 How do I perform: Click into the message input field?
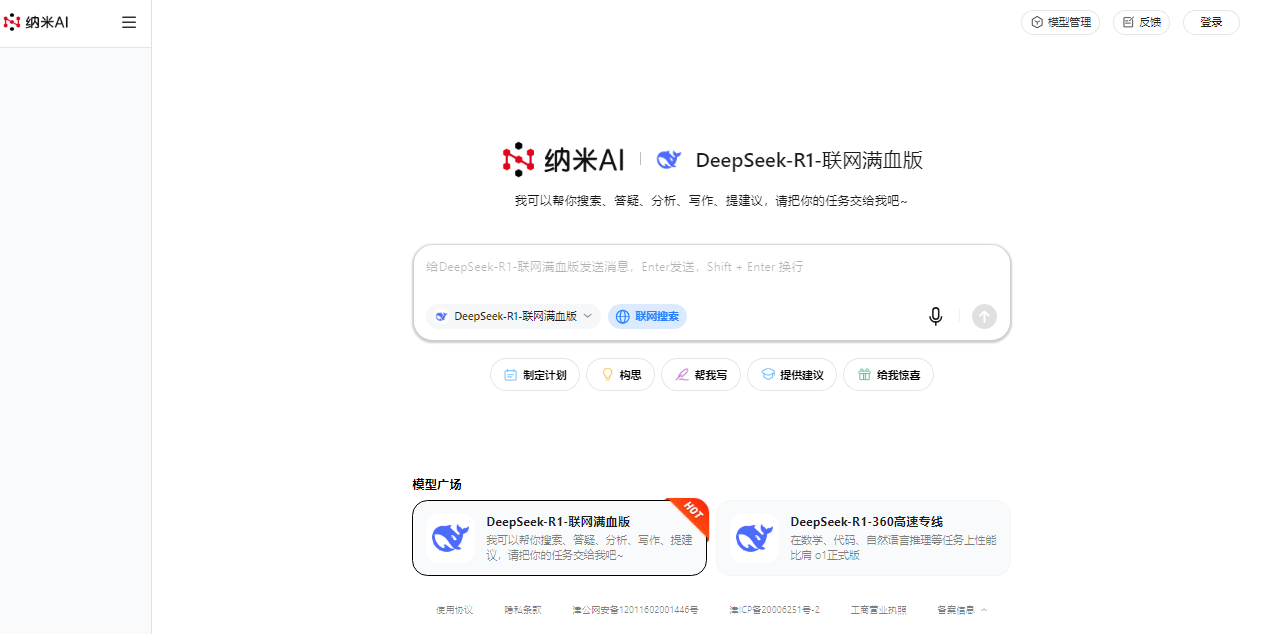click(x=710, y=268)
